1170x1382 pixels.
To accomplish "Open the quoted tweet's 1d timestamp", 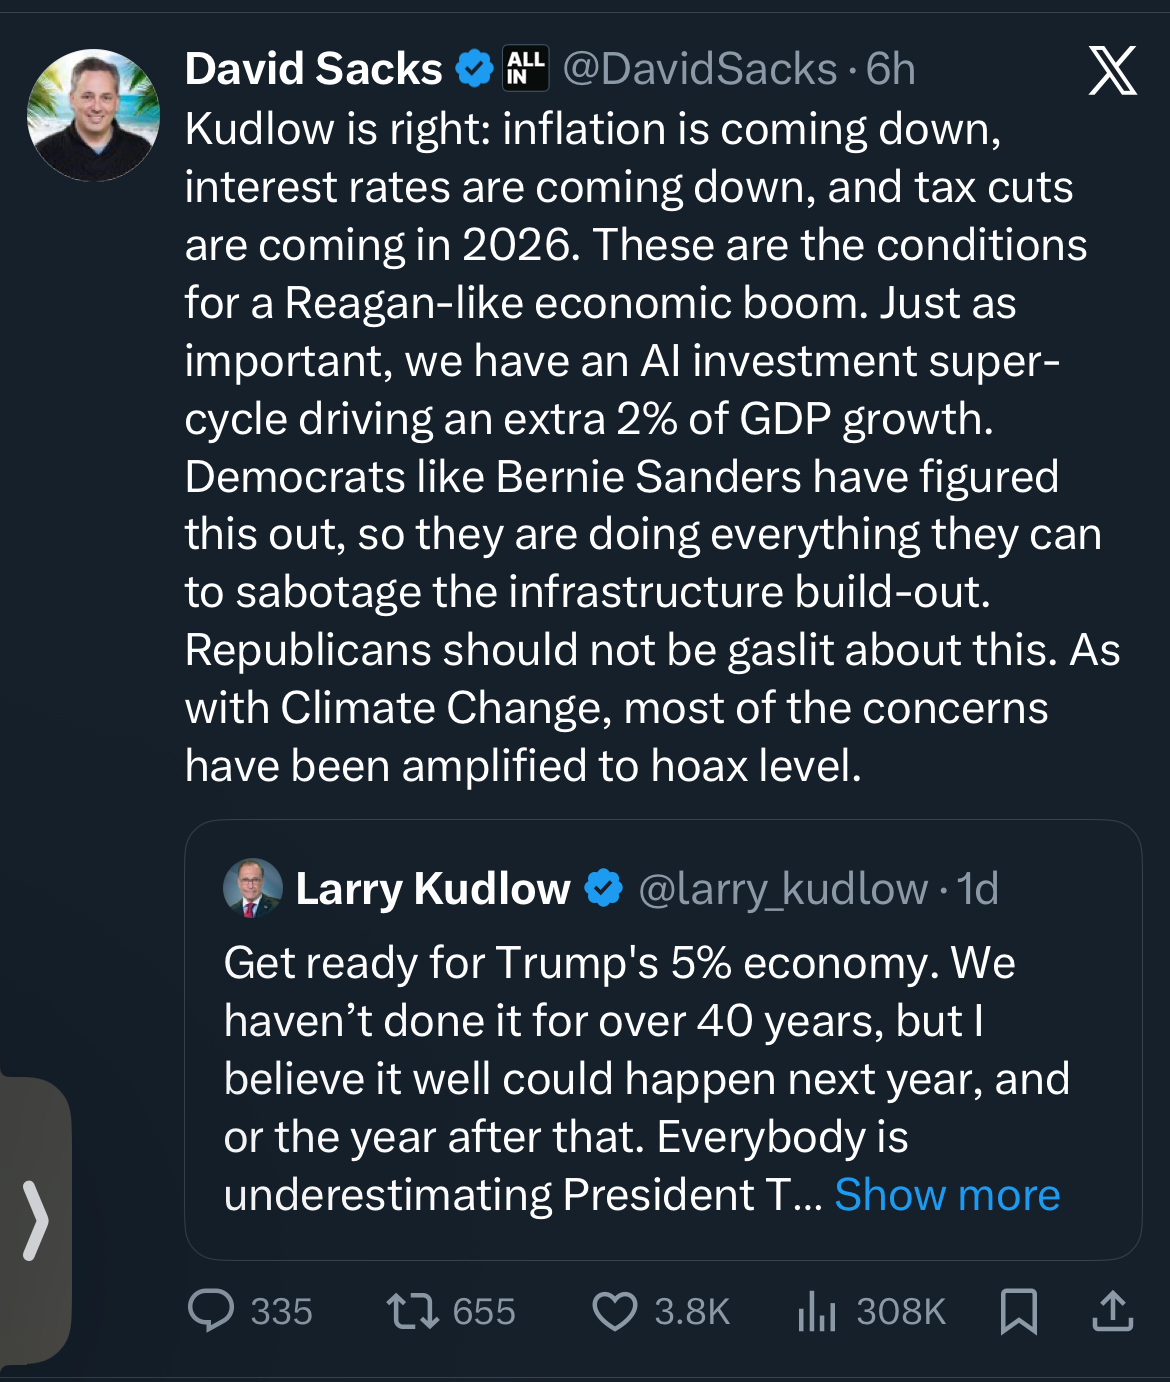I will click(977, 888).
